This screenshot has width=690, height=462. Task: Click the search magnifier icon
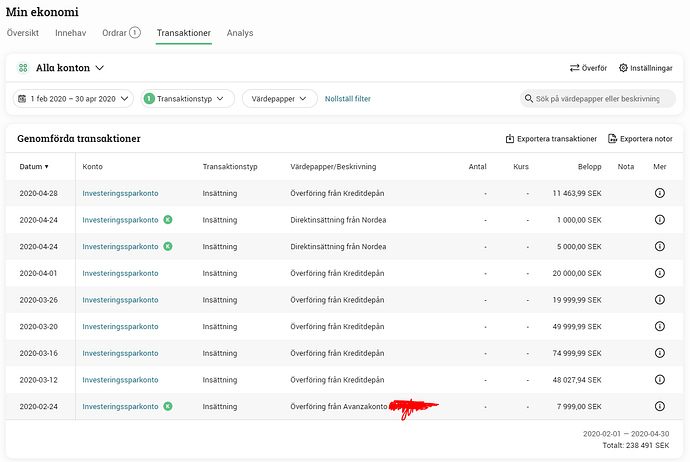point(529,99)
